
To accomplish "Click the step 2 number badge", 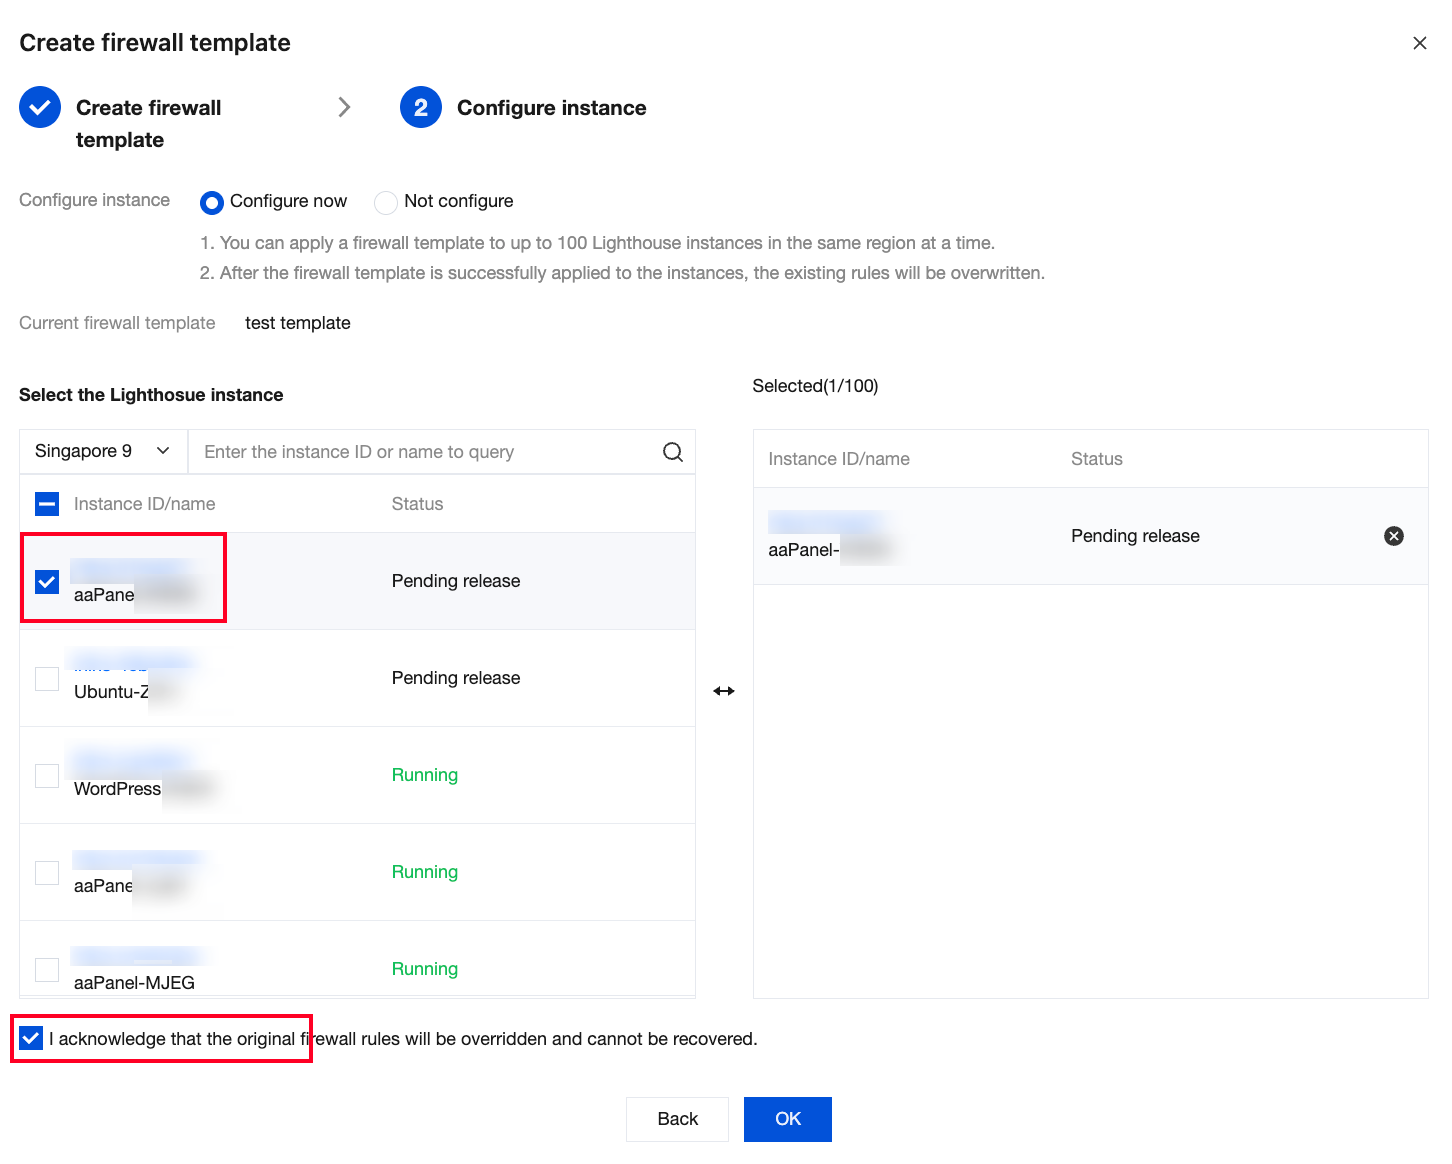I will (421, 108).
